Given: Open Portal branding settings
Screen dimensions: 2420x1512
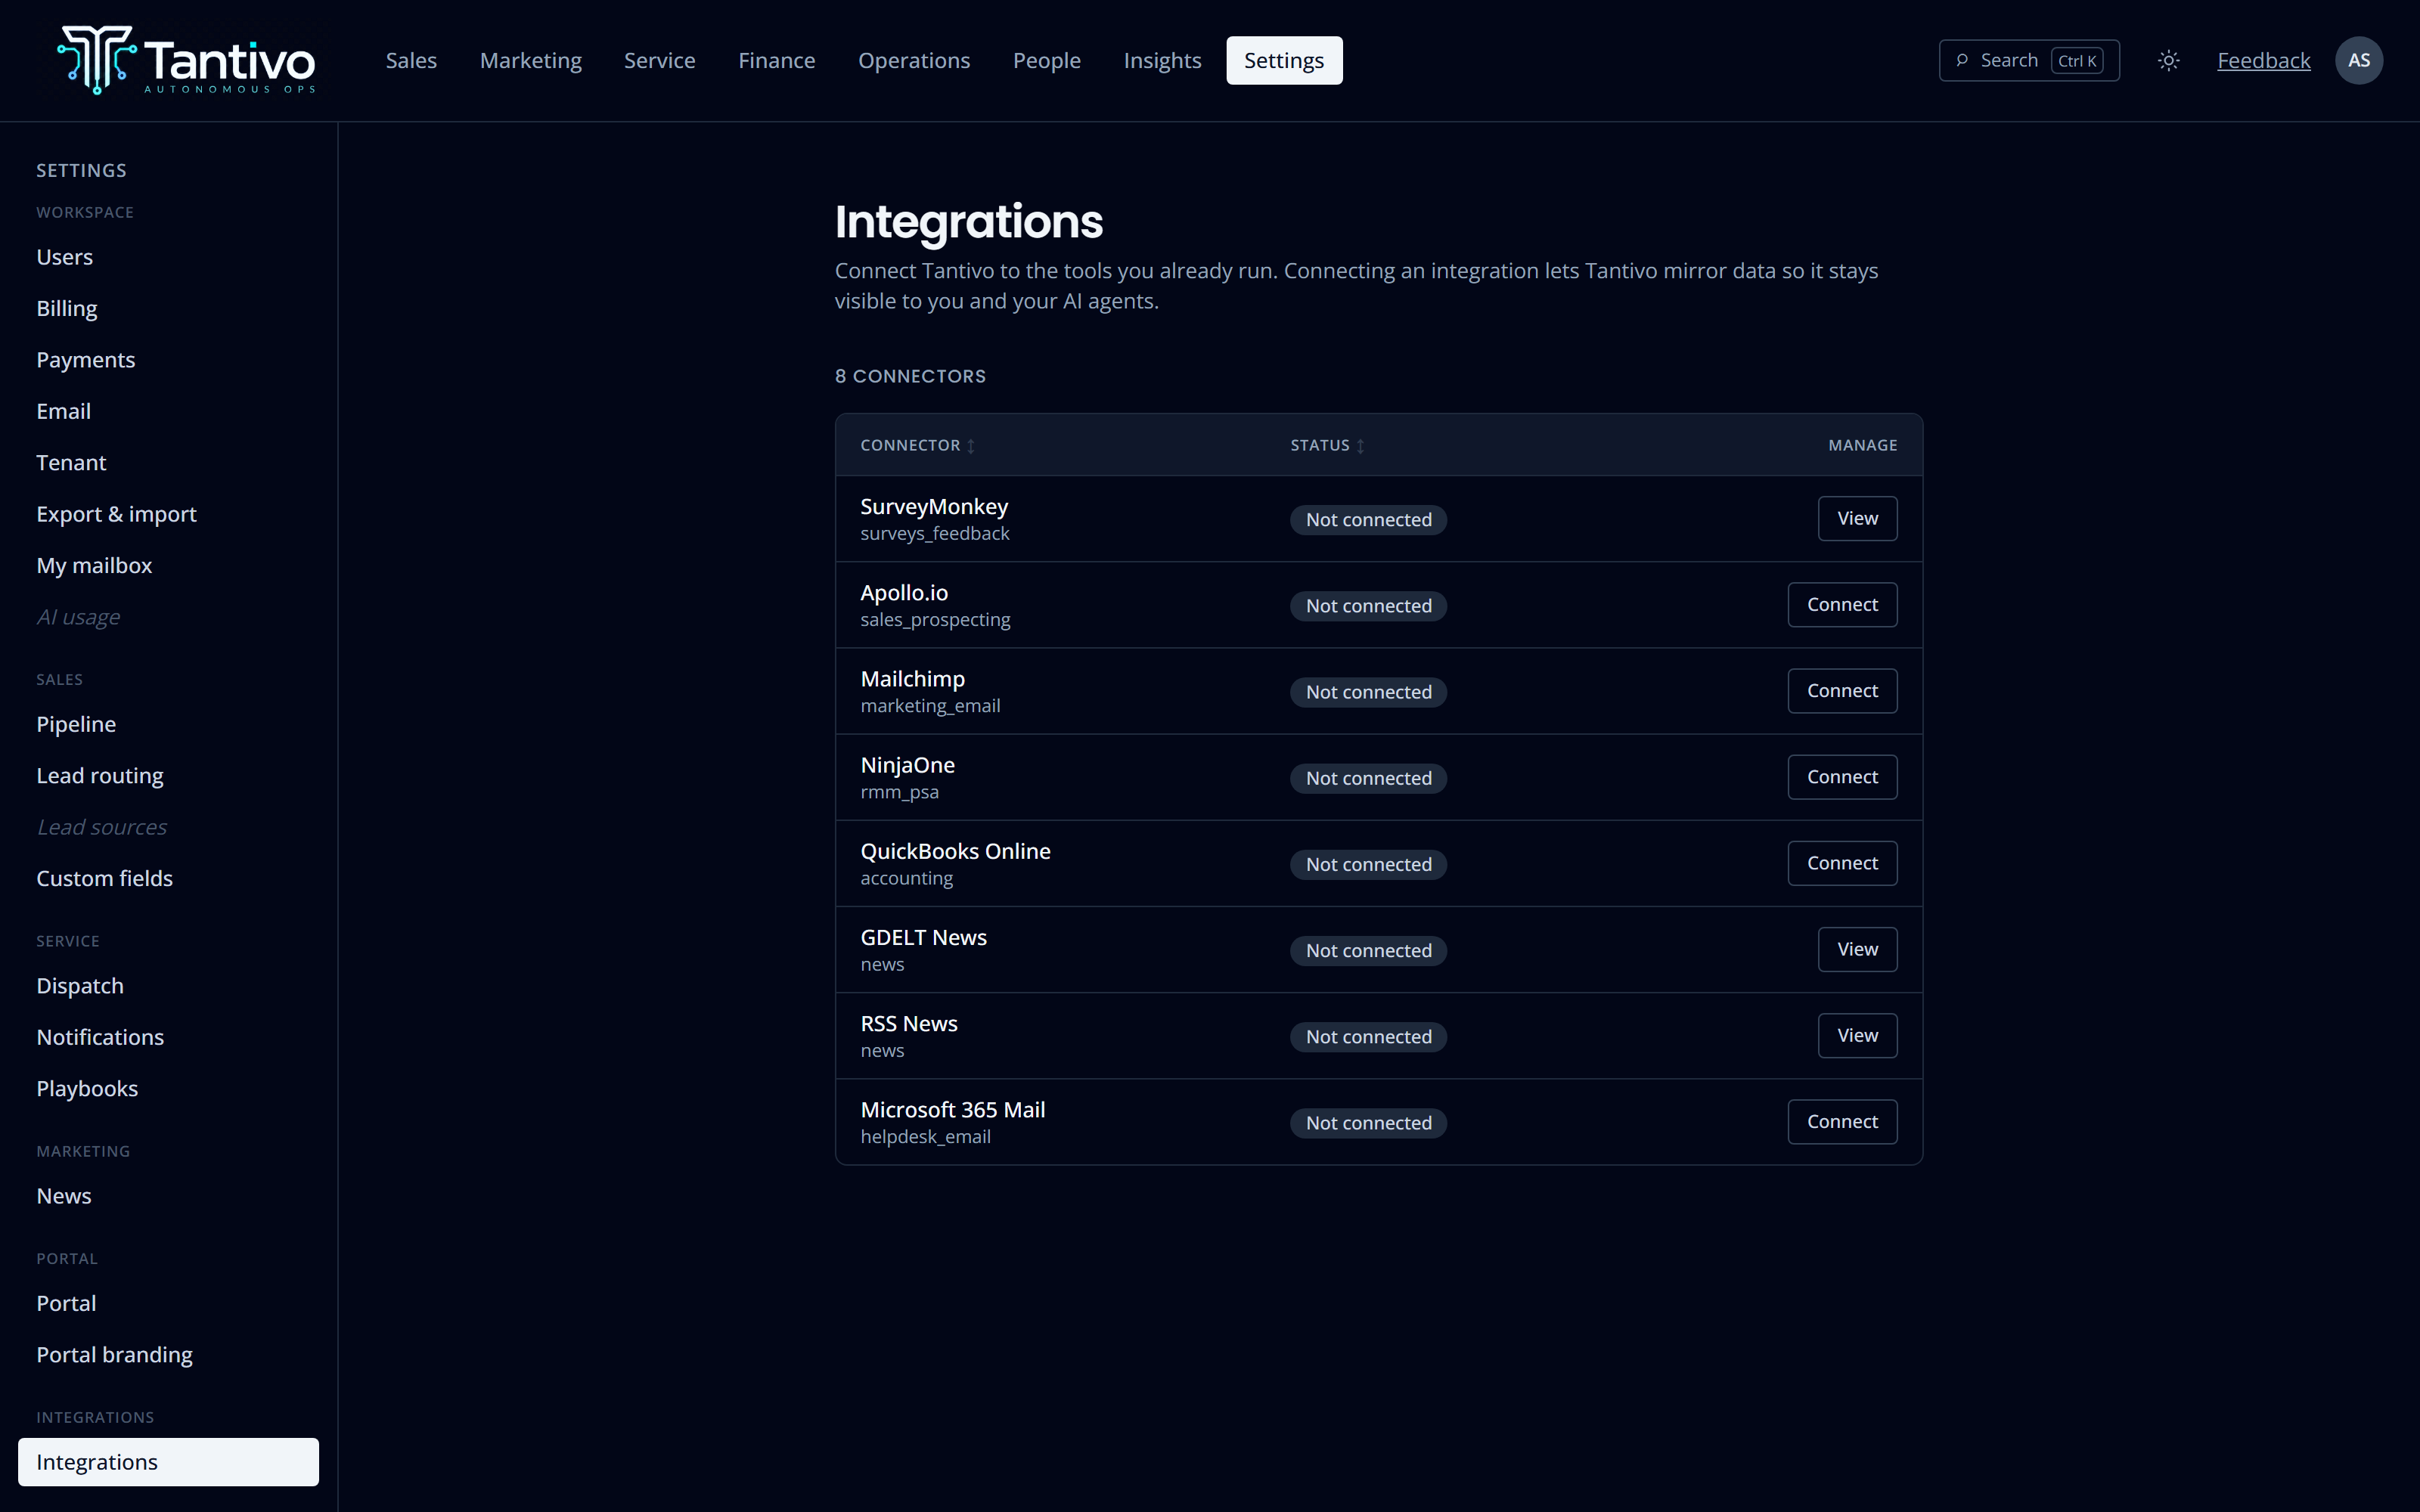Looking at the screenshot, I should (x=168, y=1355).
